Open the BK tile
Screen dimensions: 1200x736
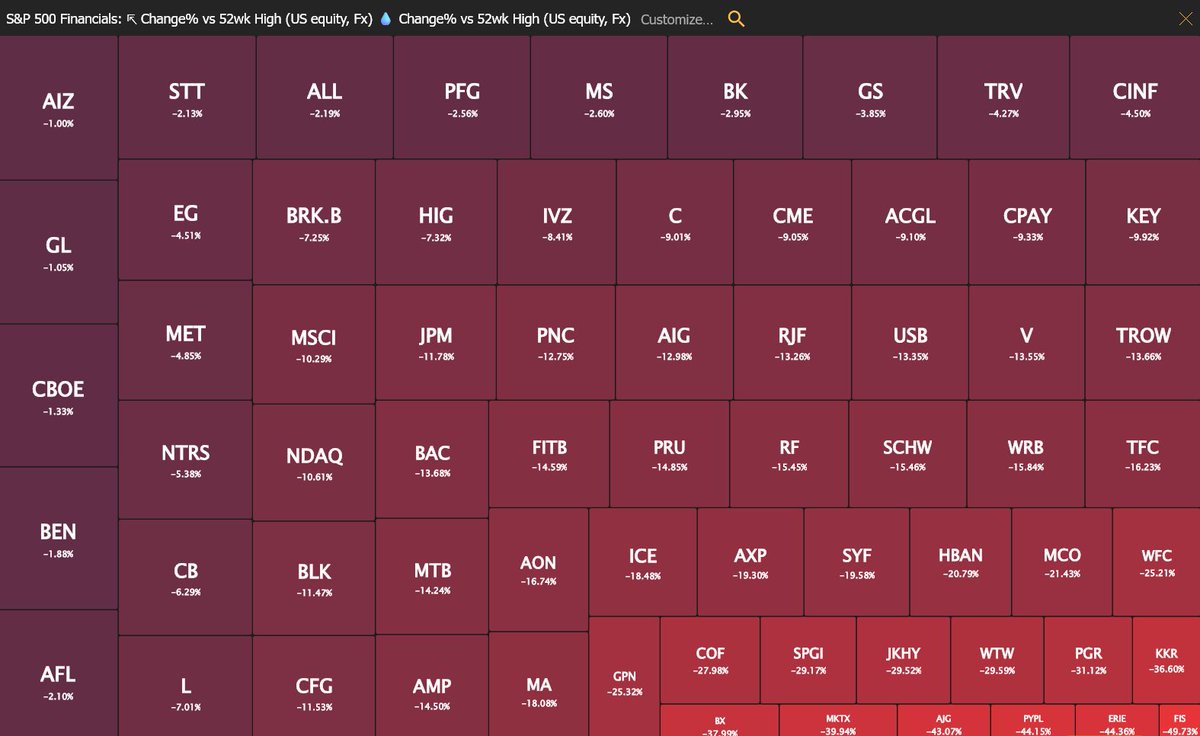point(735,99)
